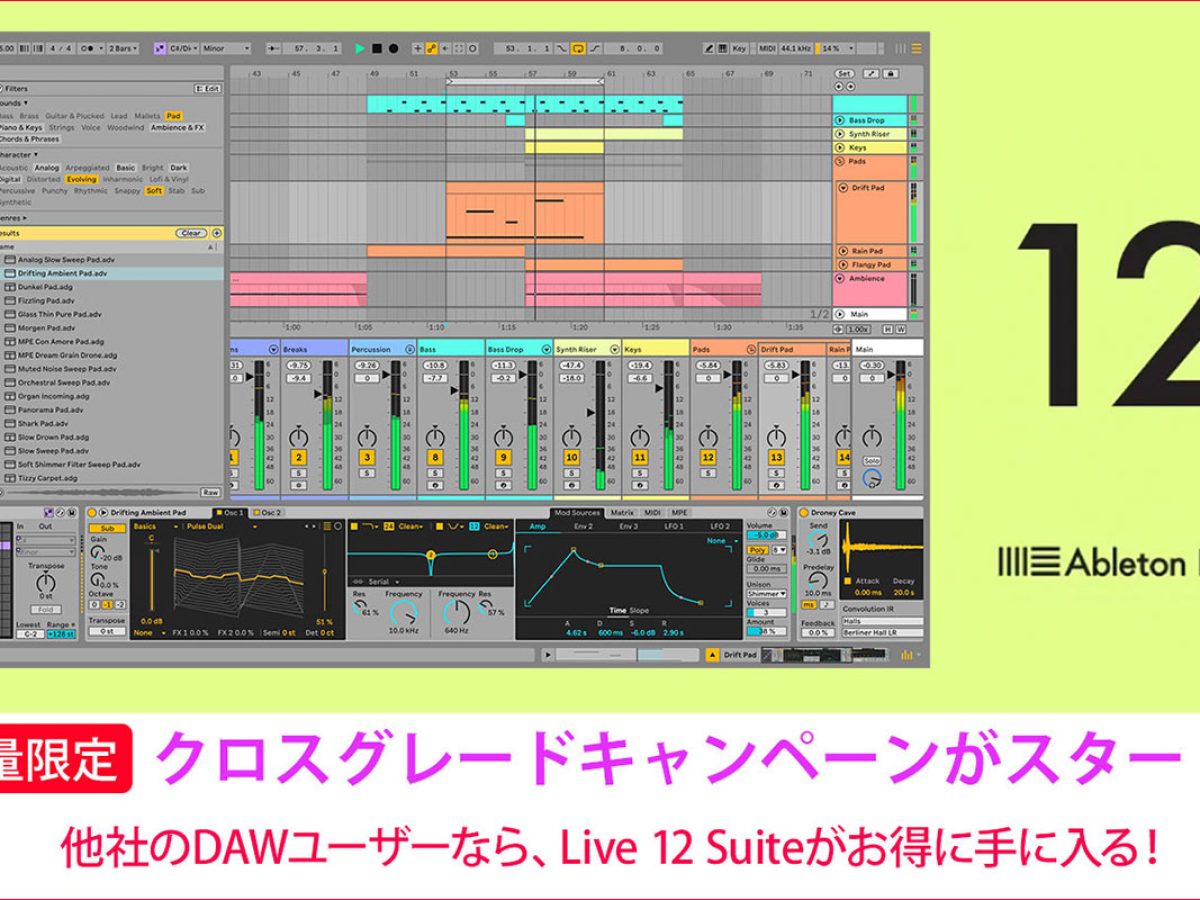Click the global record button in transport
The width and height of the screenshot is (1200, 900).
(392, 47)
